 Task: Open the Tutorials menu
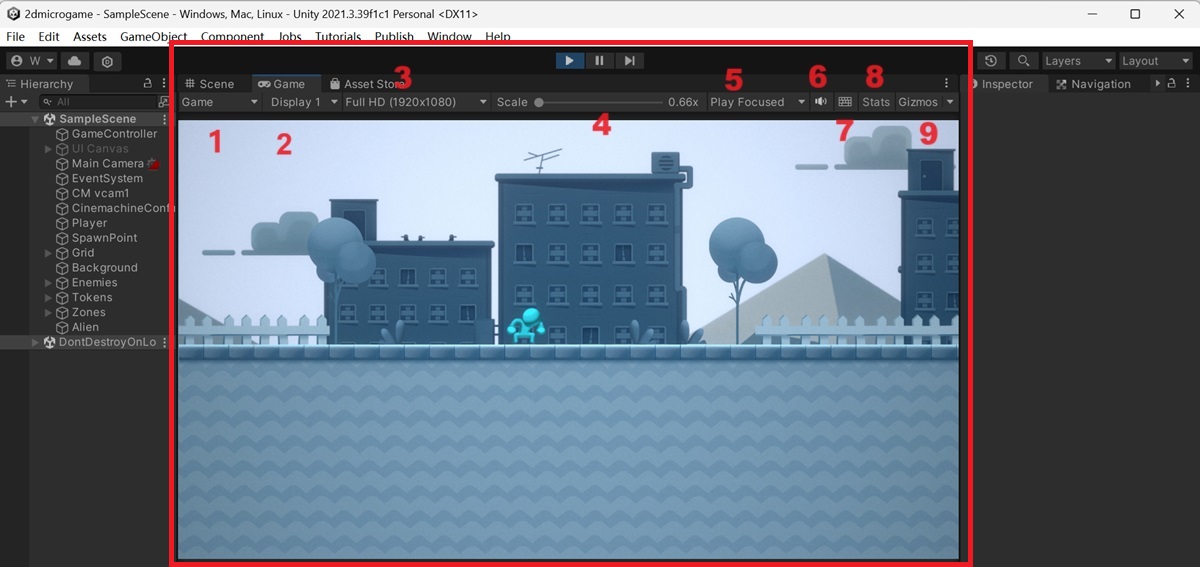(x=338, y=37)
